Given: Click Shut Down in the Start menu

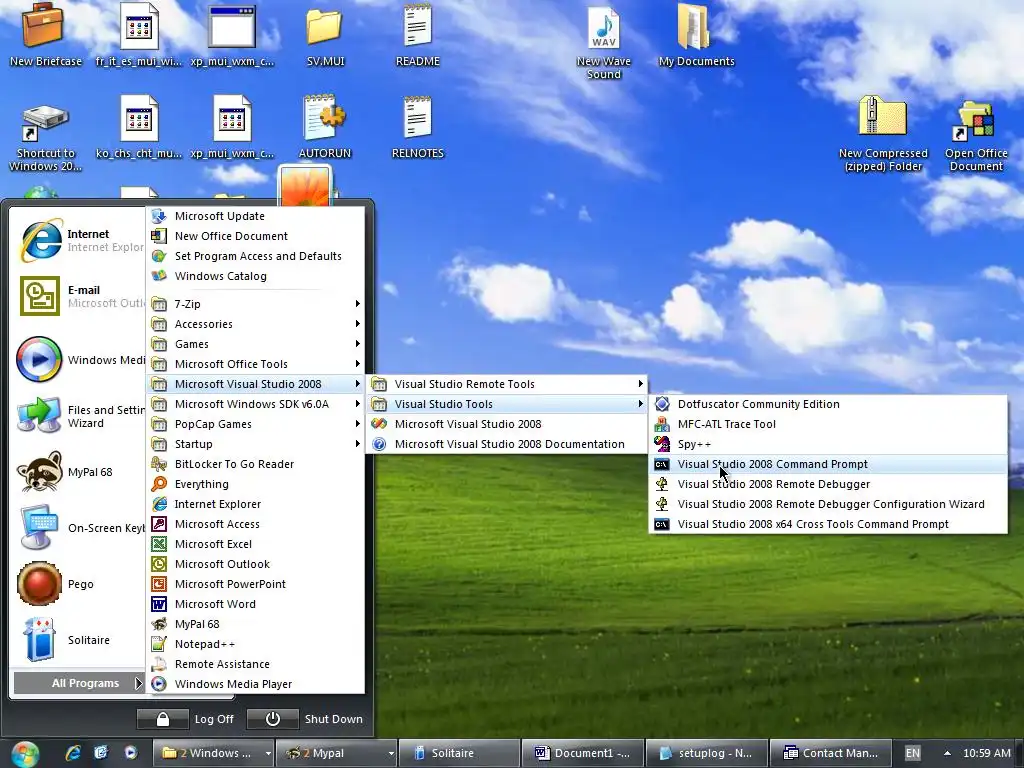Looking at the screenshot, I should coord(333,719).
